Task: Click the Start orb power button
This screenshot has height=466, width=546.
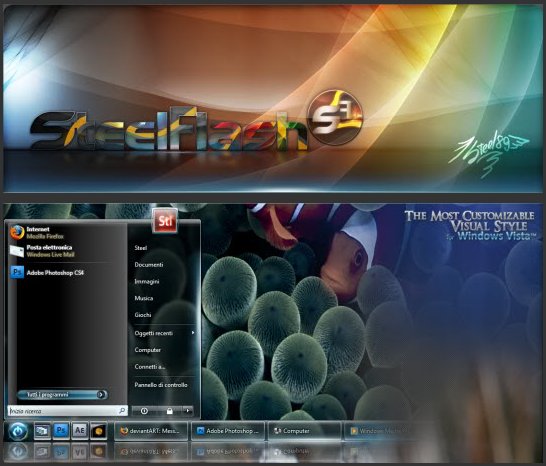Action: (18, 431)
